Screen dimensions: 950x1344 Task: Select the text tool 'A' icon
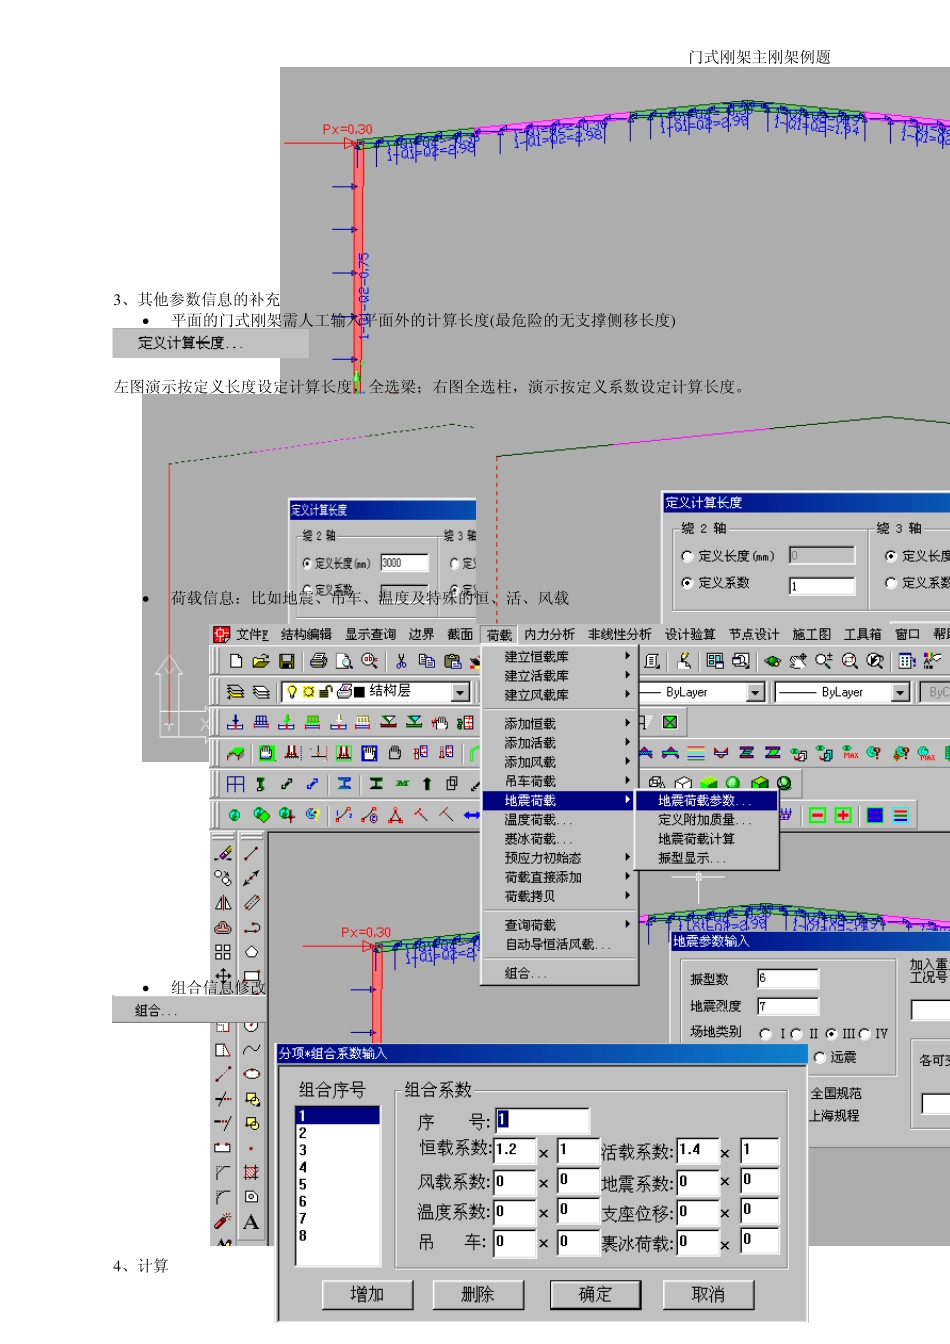click(251, 1222)
